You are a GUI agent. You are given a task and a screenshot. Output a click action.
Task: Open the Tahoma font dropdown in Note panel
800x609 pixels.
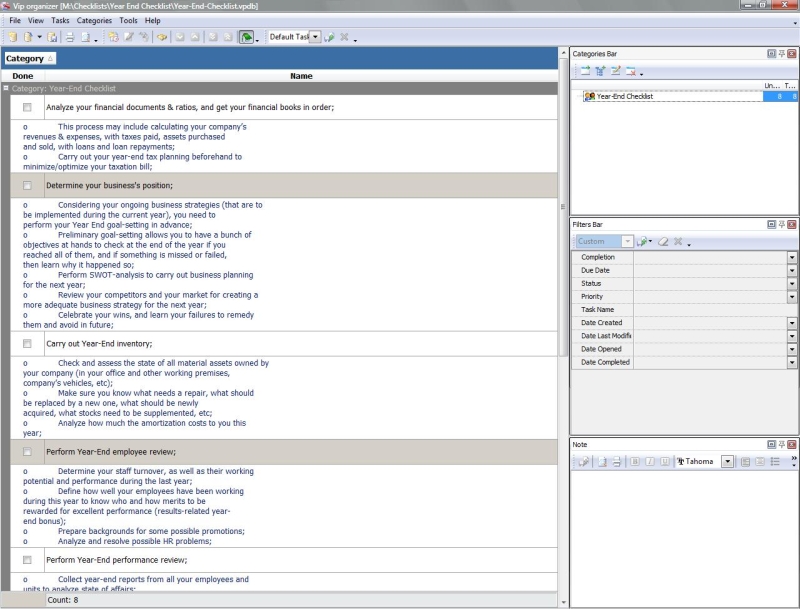pos(728,461)
